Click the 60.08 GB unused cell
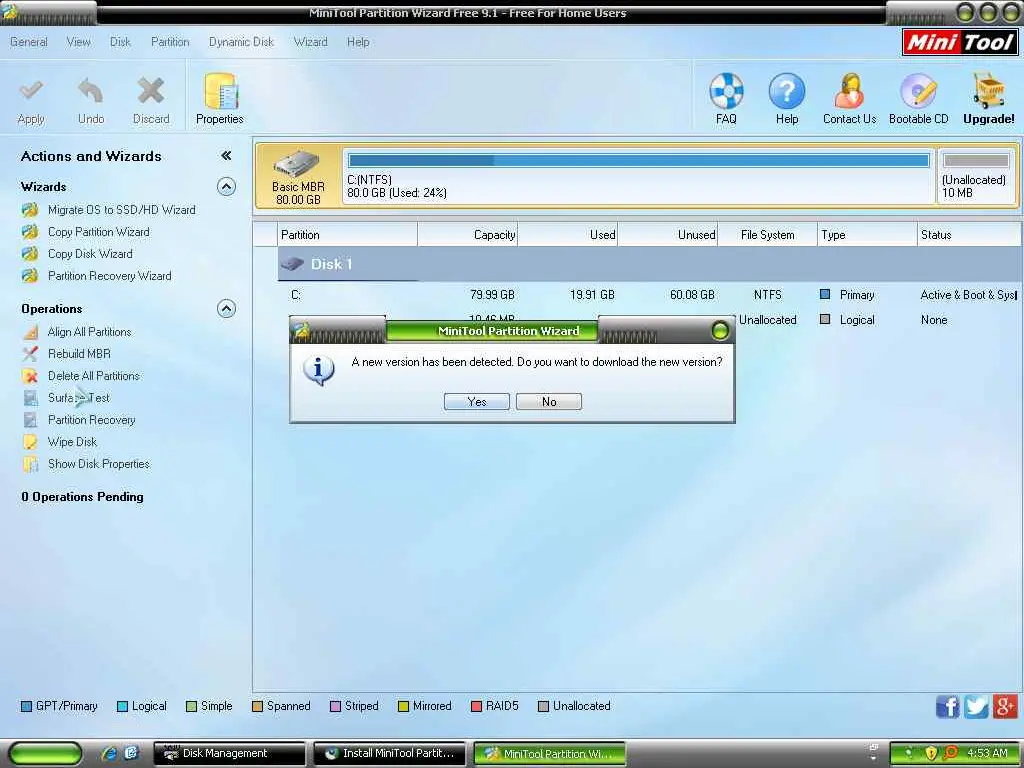The height and width of the screenshot is (768, 1024). (692, 295)
